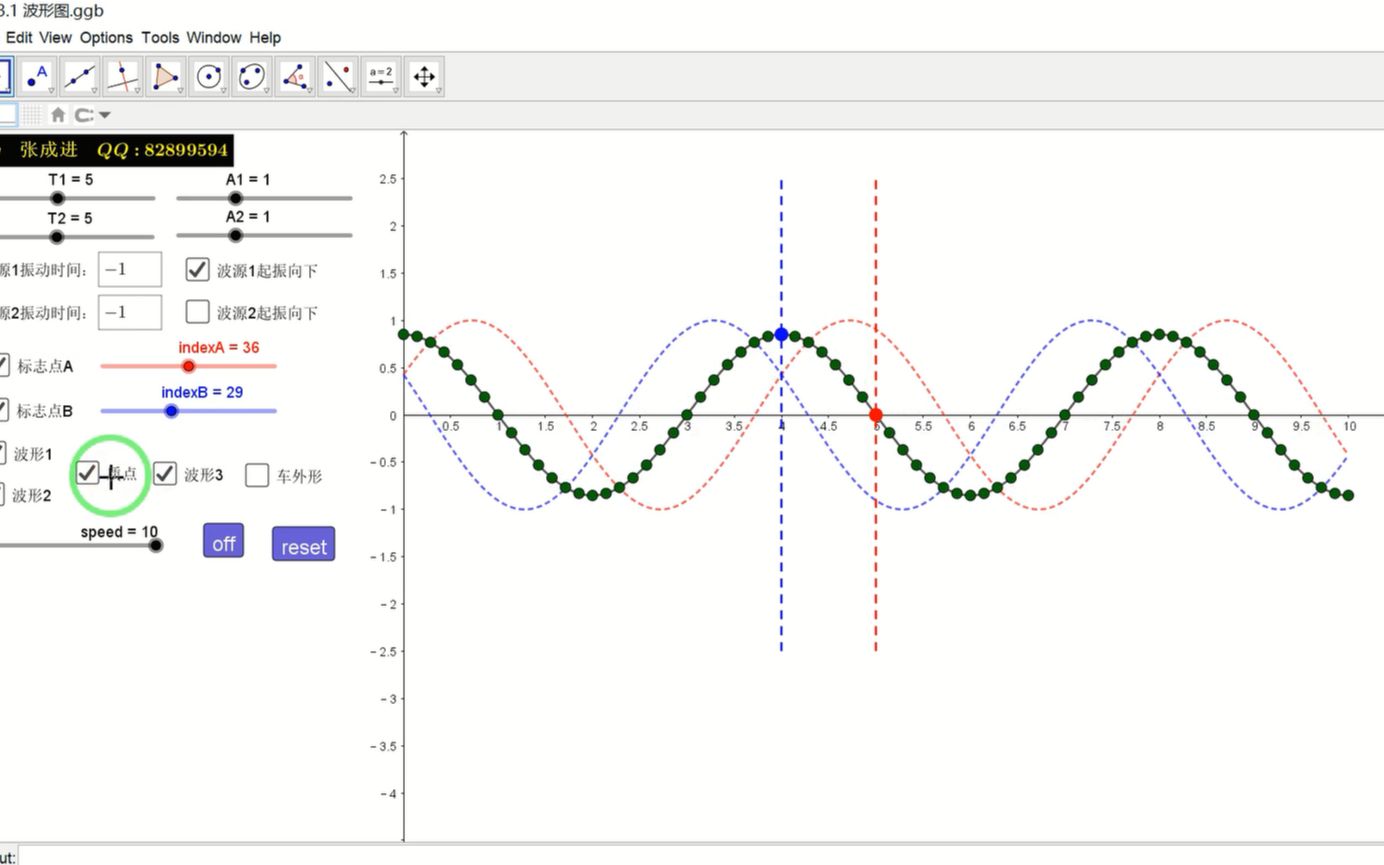Click the red marker point on the x-axis
The image size is (1384, 865).
pos(876,414)
